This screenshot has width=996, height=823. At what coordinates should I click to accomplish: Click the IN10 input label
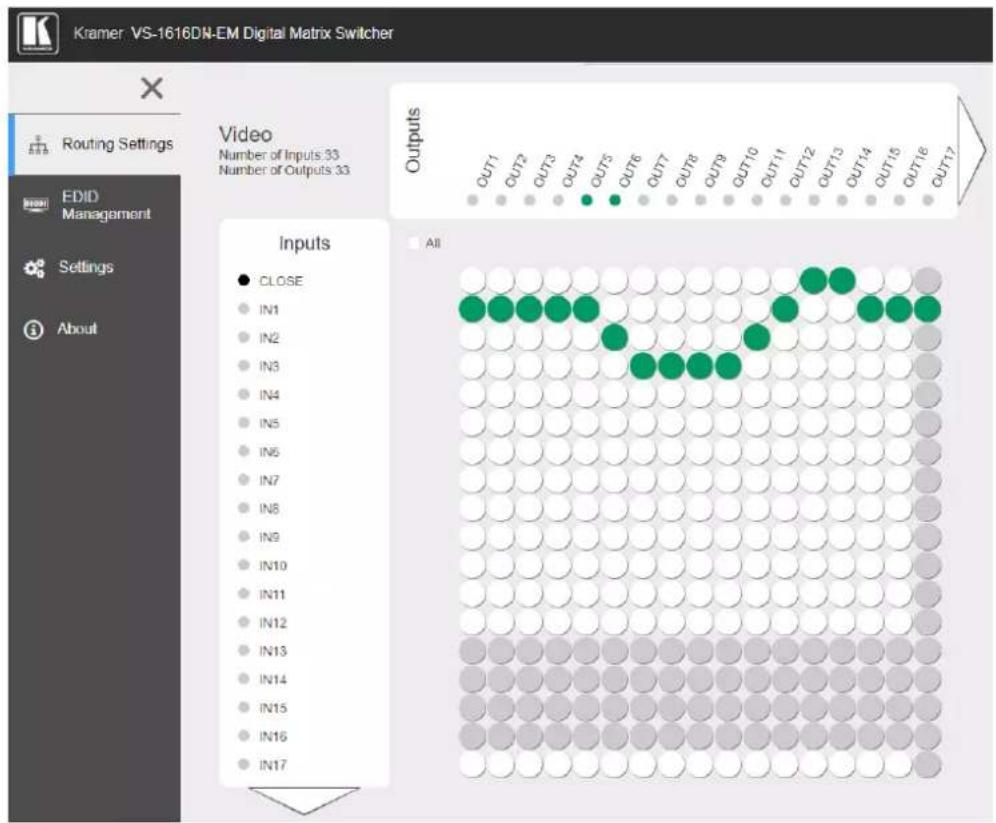click(273, 566)
